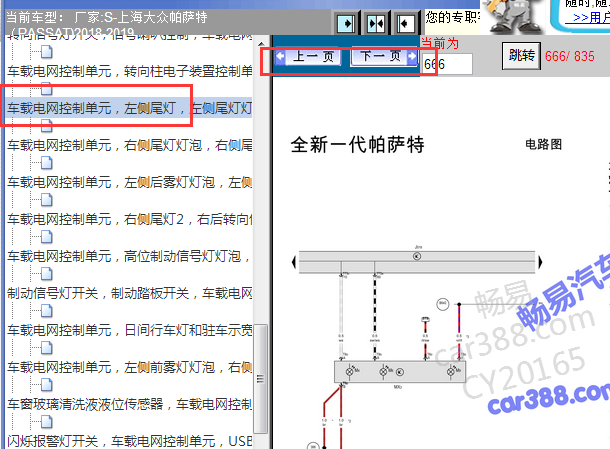The height and width of the screenshot is (449, 610).
Task: Click the 666/ 835 page counter text
Action: coord(570,56)
